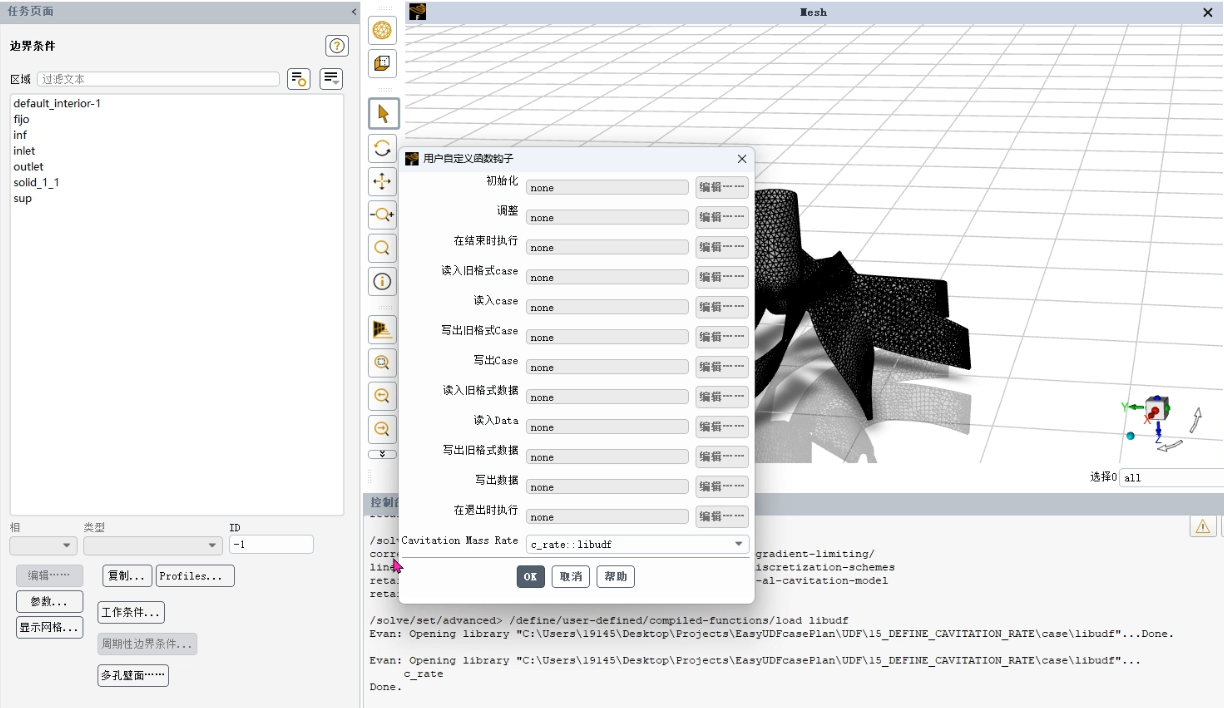Edit the 写出Case hook
Image resolution: width=1224 pixels, height=708 pixels.
tap(722, 367)
